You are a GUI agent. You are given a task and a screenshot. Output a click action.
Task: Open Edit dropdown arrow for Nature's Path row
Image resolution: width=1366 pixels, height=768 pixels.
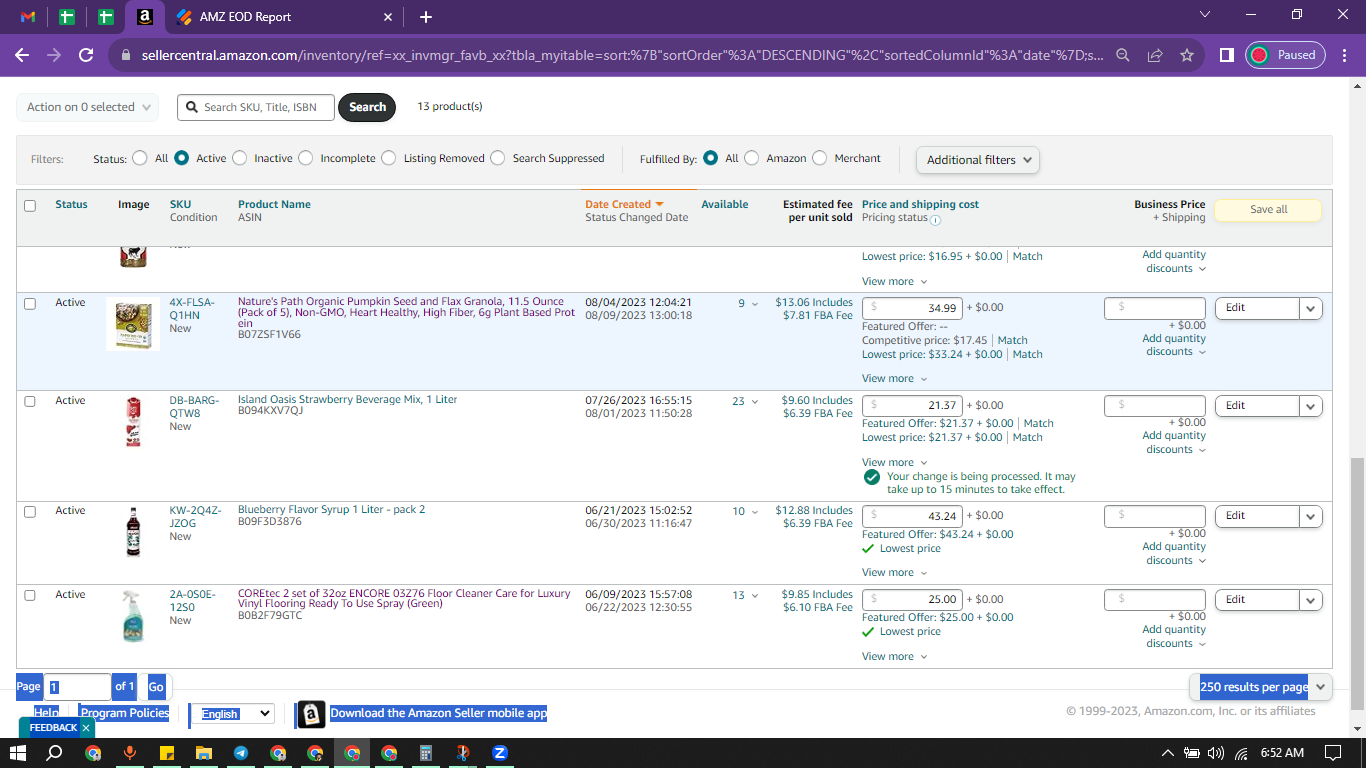click(1311, 308)
